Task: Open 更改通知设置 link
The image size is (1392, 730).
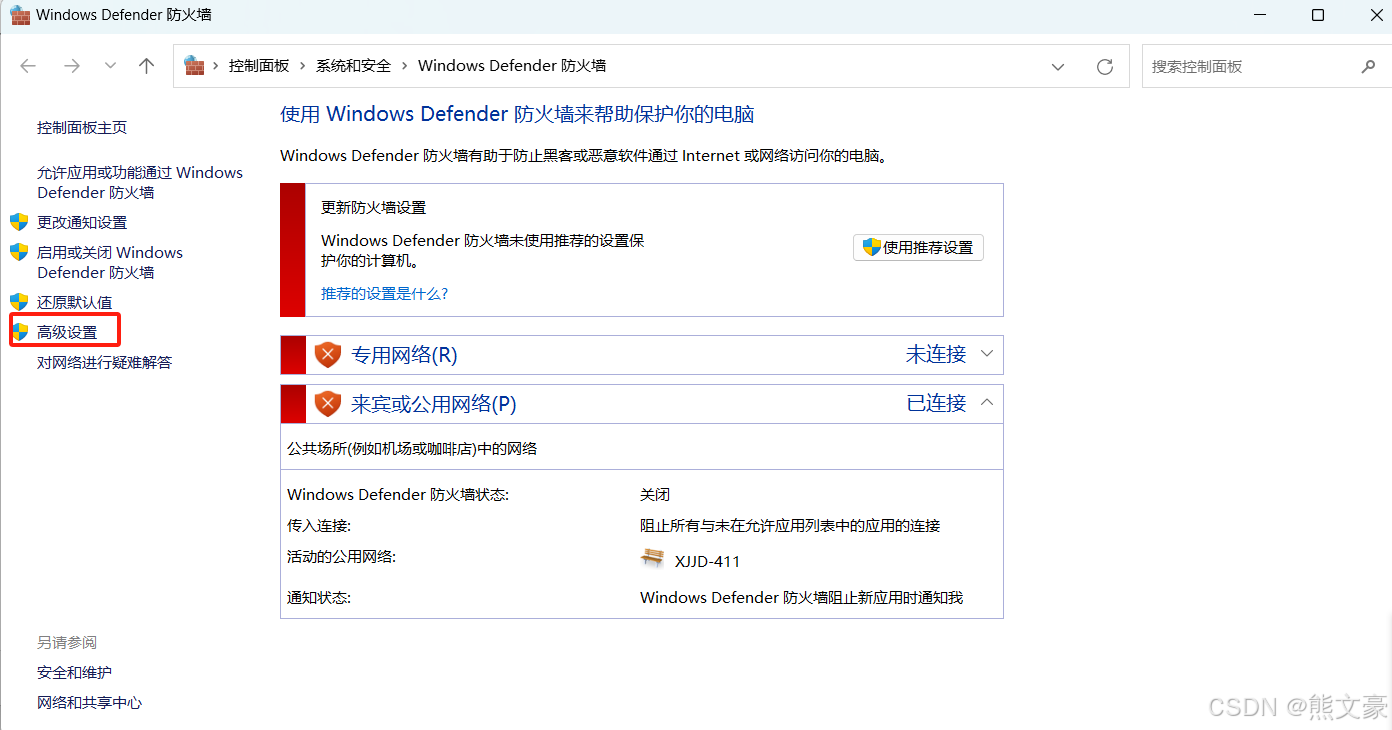Action: 82,222
